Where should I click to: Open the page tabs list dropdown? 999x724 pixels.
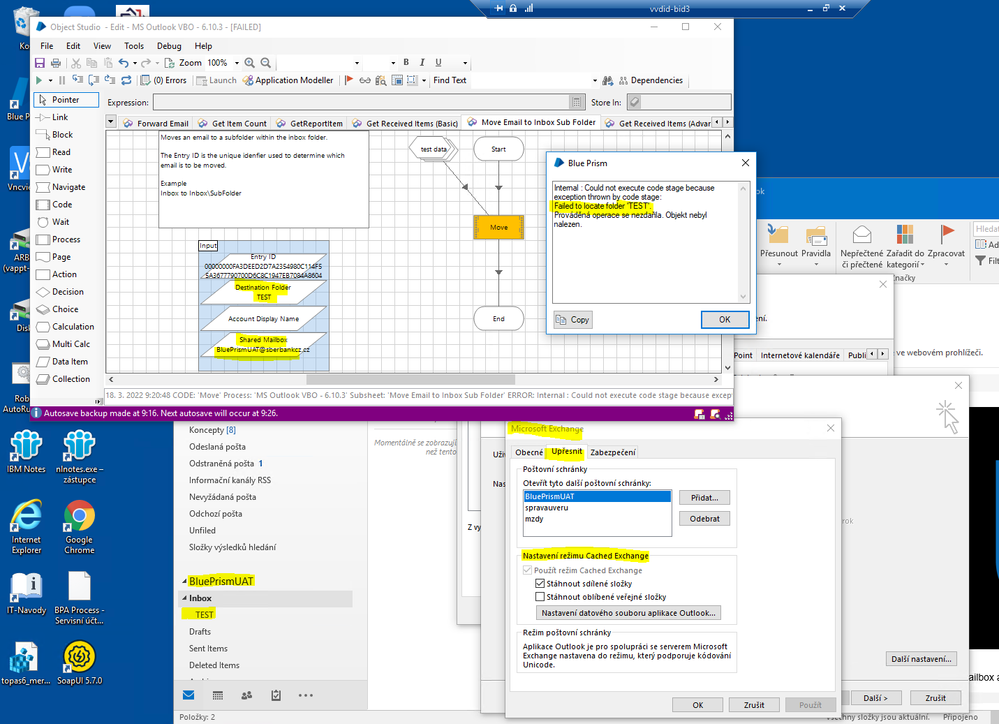click(x=111, y=123)
